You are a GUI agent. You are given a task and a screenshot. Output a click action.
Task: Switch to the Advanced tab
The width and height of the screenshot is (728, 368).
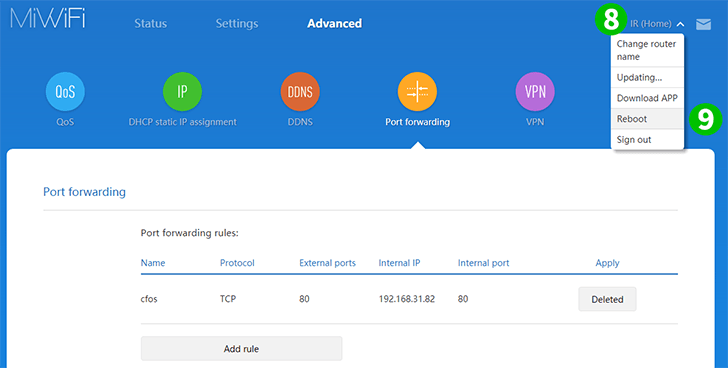[334, 24]
